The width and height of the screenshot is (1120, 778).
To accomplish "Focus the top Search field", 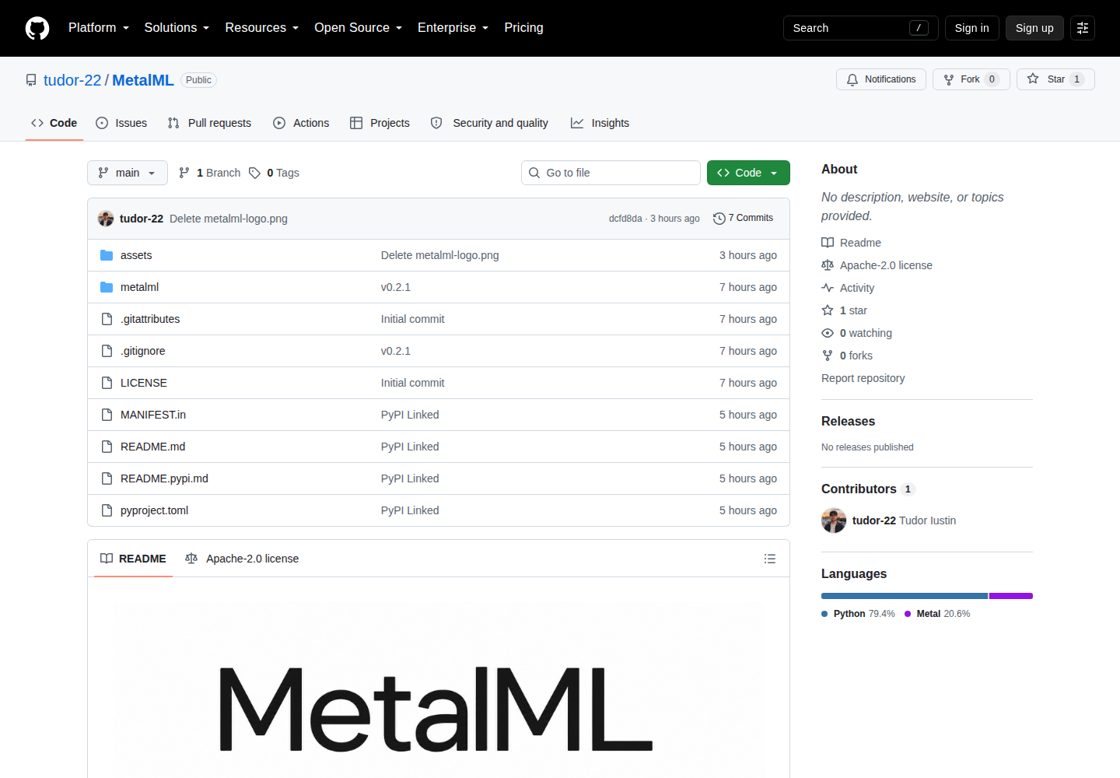I will [861, 28].
